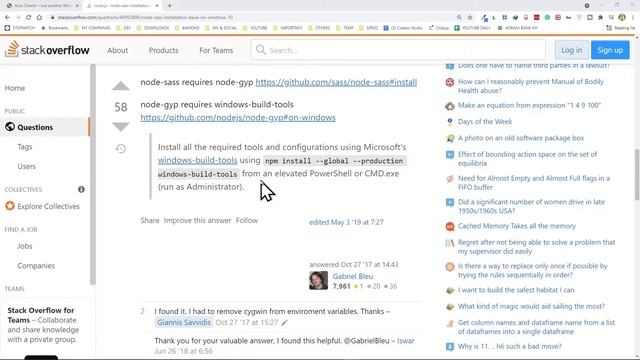Open Gabriel Bleu's avatar picture
Screen dimensions: 640x360
[318, 280]
